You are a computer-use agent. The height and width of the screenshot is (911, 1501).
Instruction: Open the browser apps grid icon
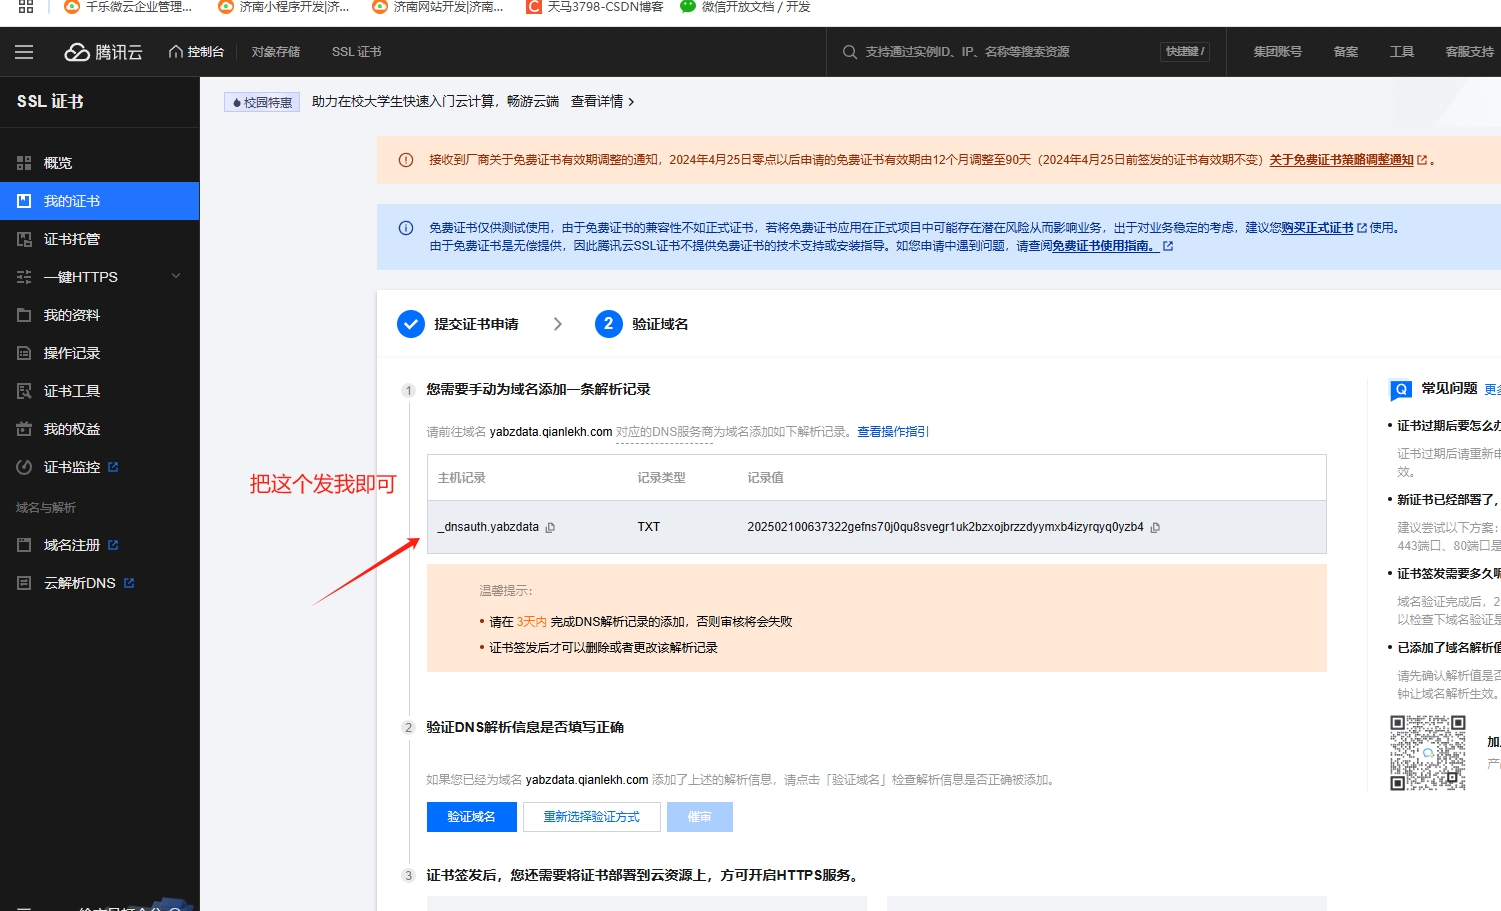26,6
